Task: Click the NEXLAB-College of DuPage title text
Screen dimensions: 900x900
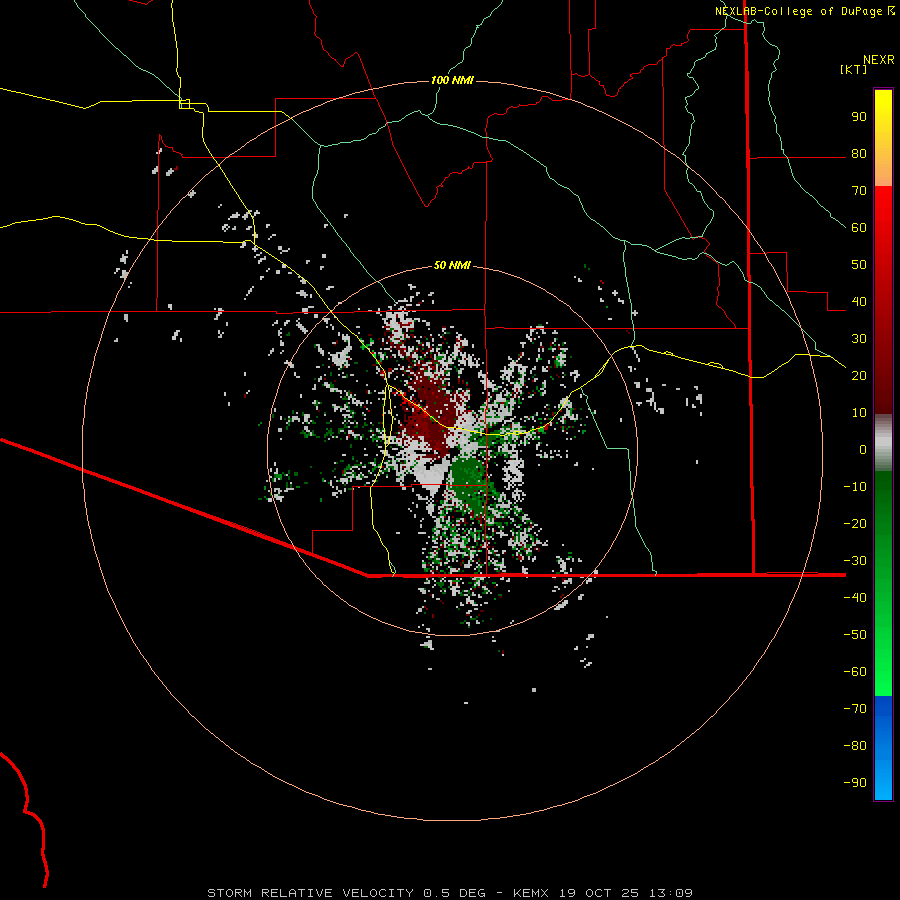Action: pyautogui.click(x=798, y=11)
